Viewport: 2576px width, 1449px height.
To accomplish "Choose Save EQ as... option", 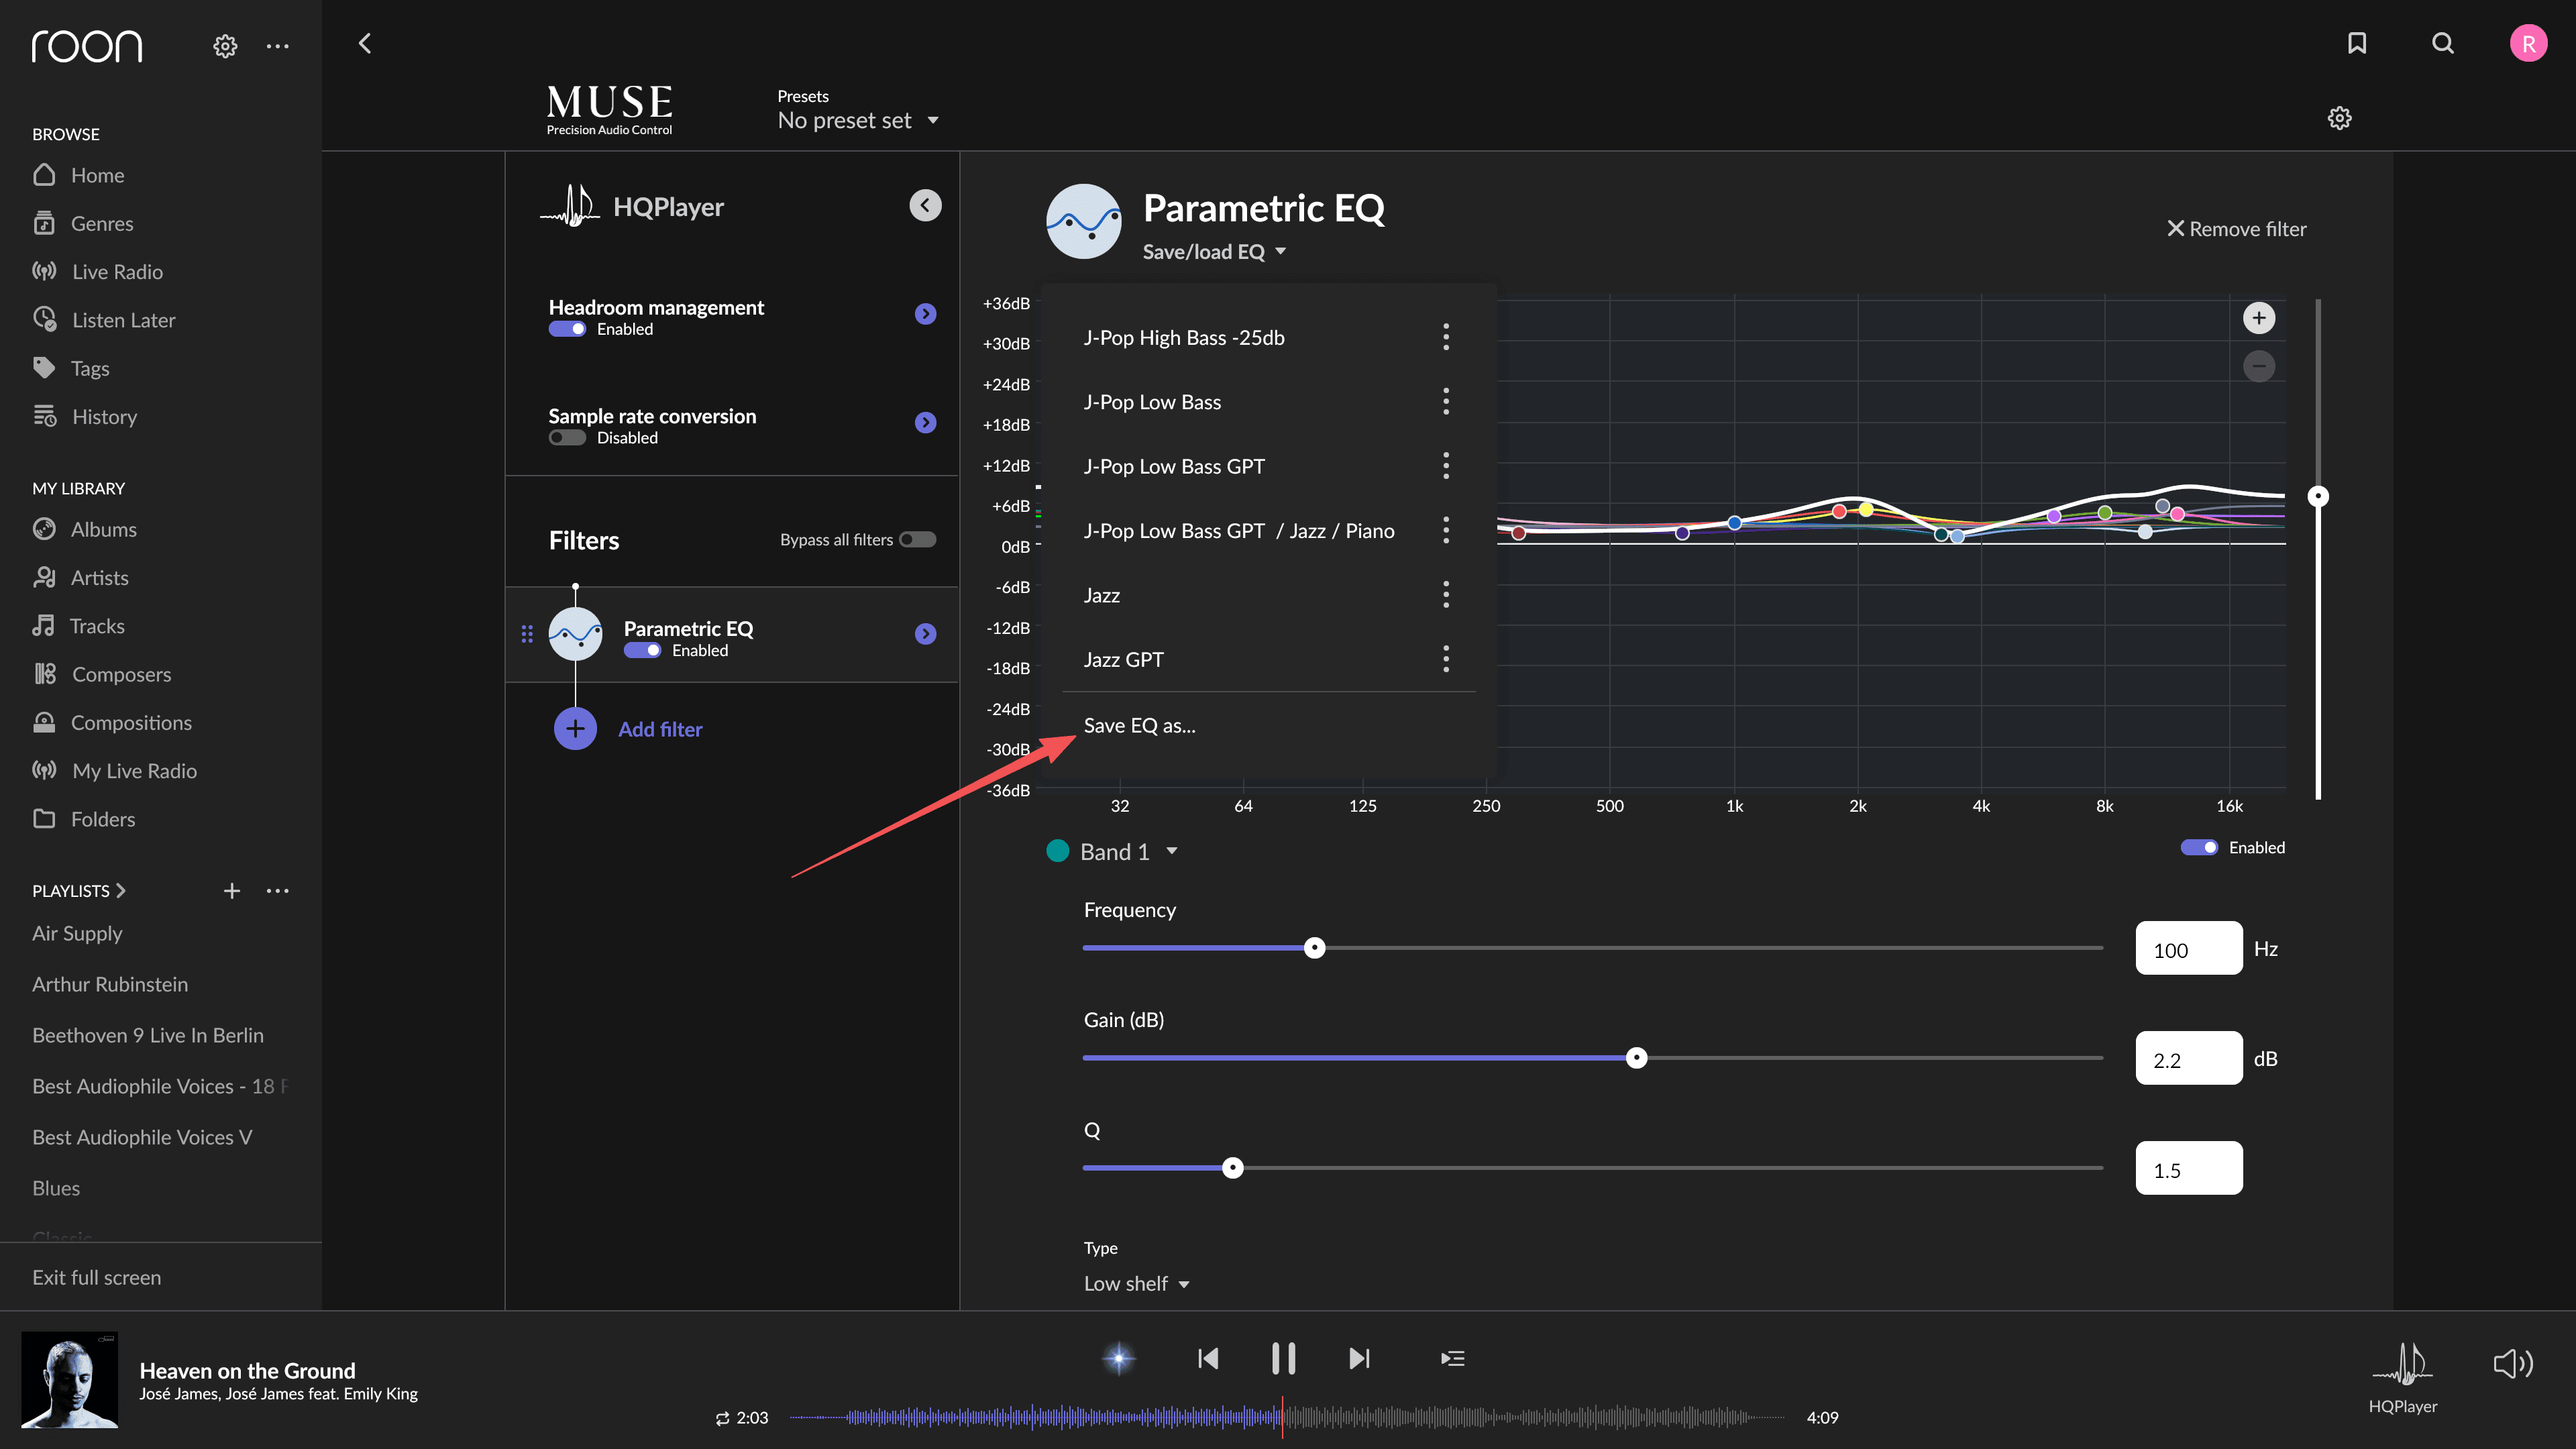I will 1139,725.
